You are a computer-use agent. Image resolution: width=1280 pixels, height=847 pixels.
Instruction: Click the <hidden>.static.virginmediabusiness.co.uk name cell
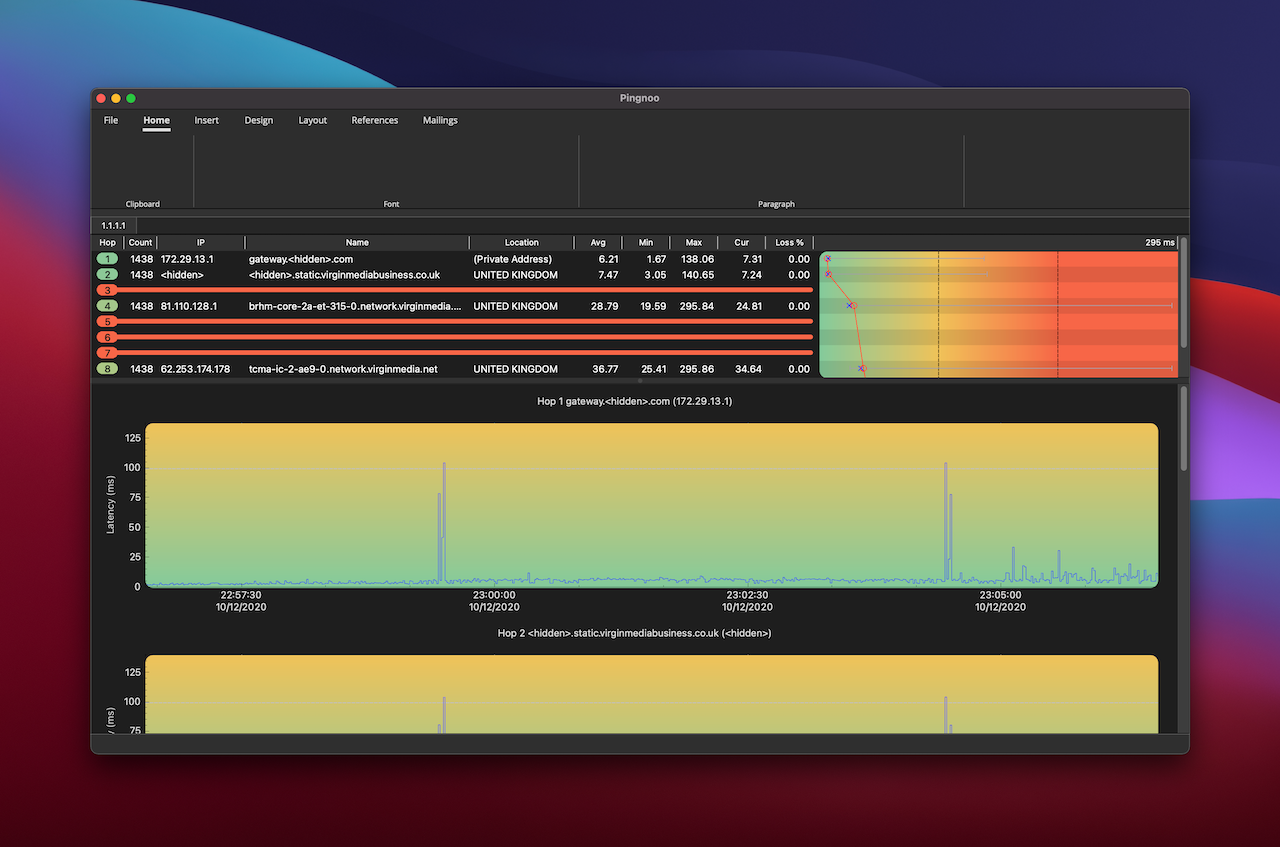[x=345, y=275]
